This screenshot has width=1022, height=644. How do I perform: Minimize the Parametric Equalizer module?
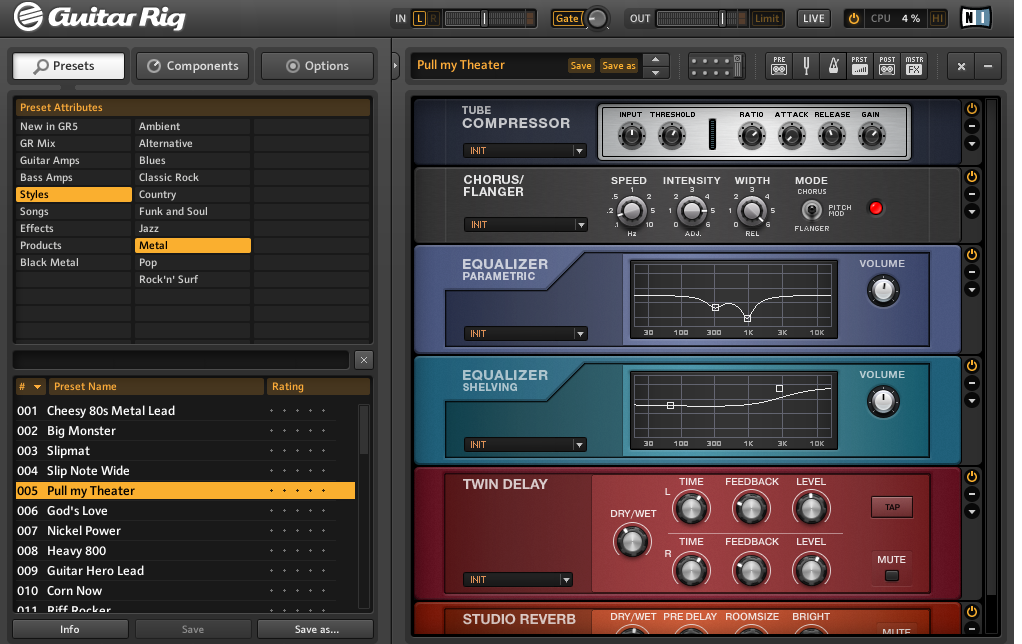point(971,272)
